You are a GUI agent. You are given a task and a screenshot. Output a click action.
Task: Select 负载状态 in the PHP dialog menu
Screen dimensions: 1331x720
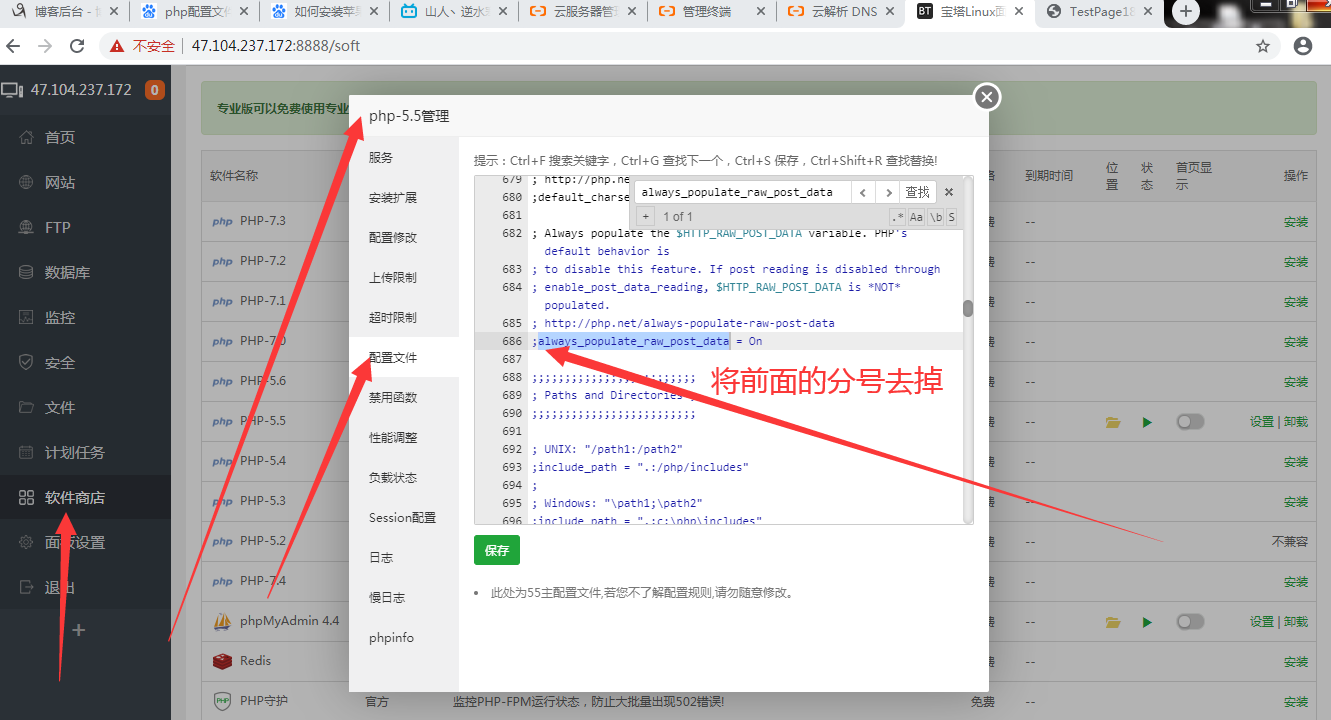point(404,478)
